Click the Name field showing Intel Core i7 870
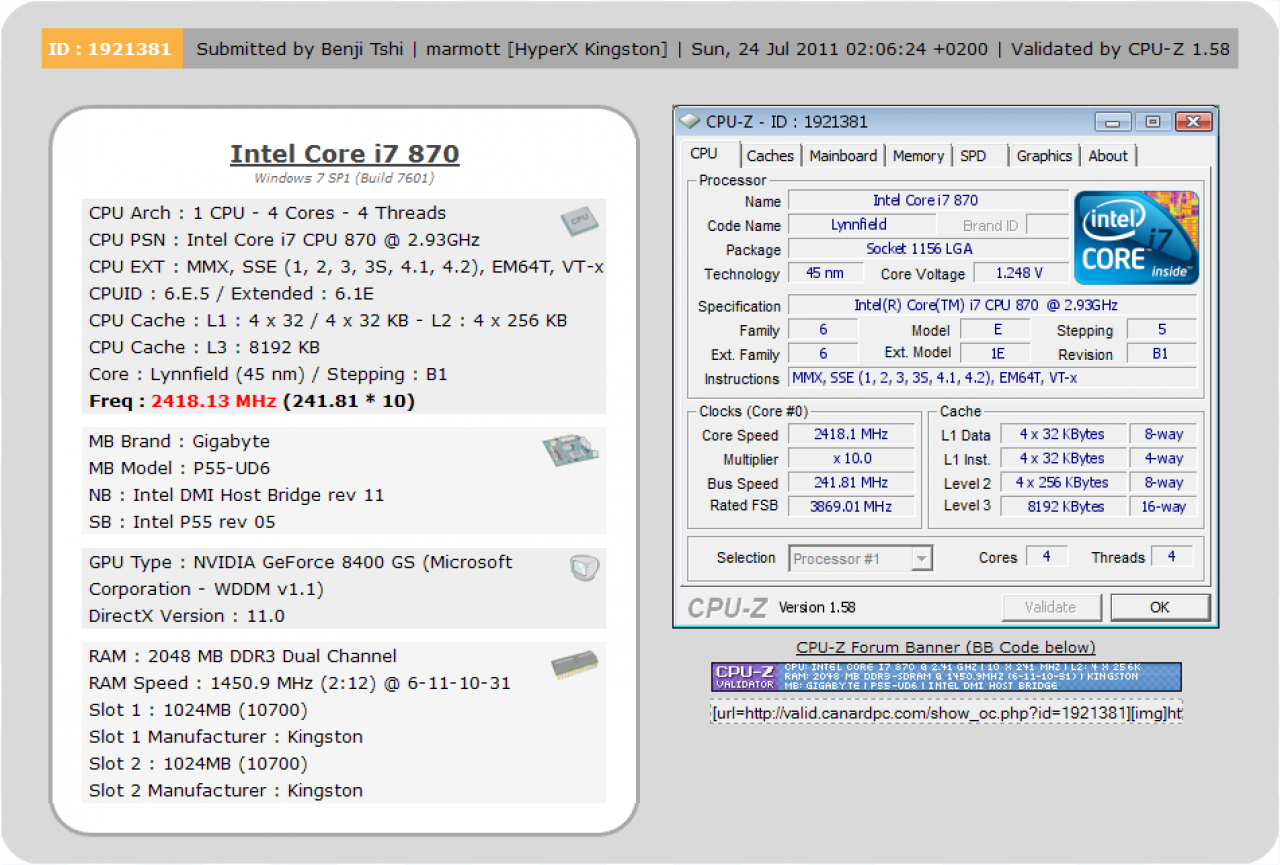 click(927, 201)
